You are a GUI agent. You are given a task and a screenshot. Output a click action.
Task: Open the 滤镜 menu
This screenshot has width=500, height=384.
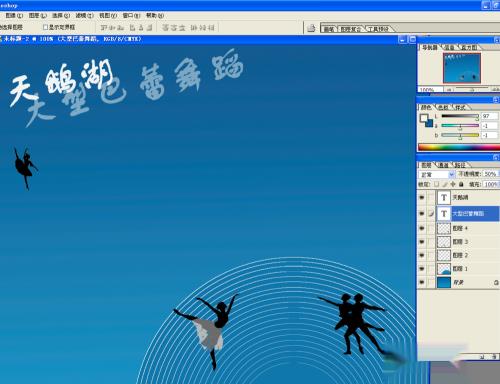click(x=84, y=15)
